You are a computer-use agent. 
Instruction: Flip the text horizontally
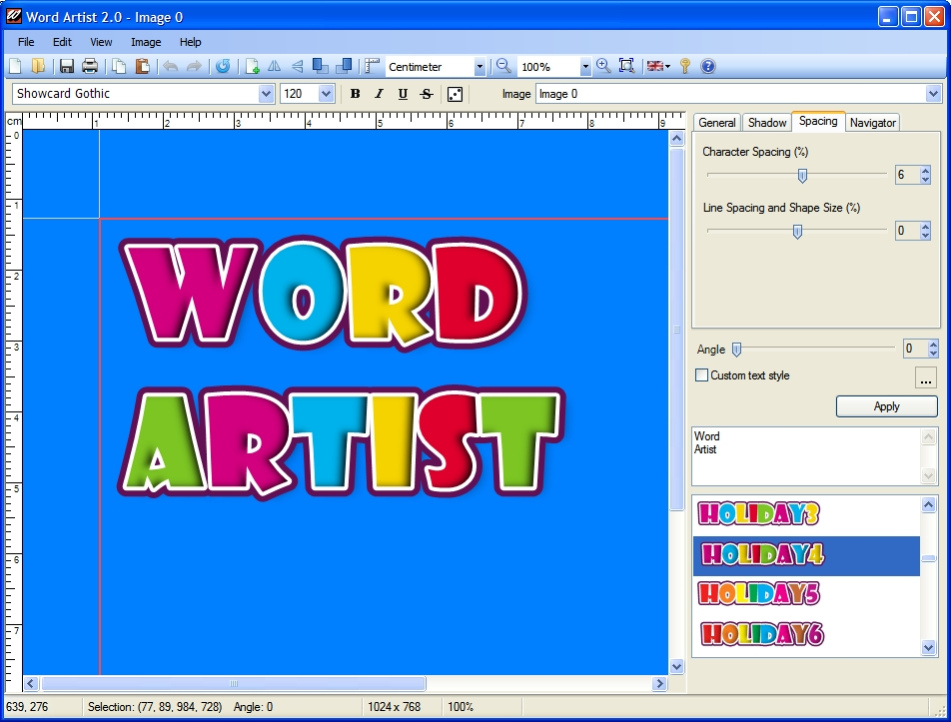pos(275,66)
